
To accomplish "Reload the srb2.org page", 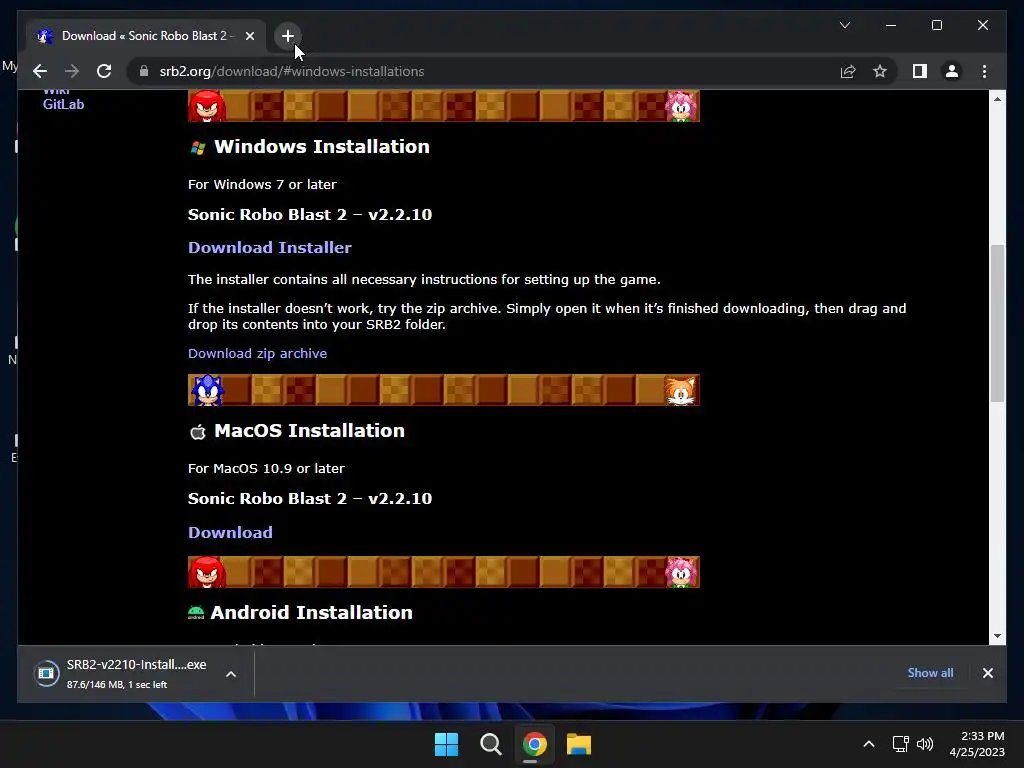I will coord(104,71).
